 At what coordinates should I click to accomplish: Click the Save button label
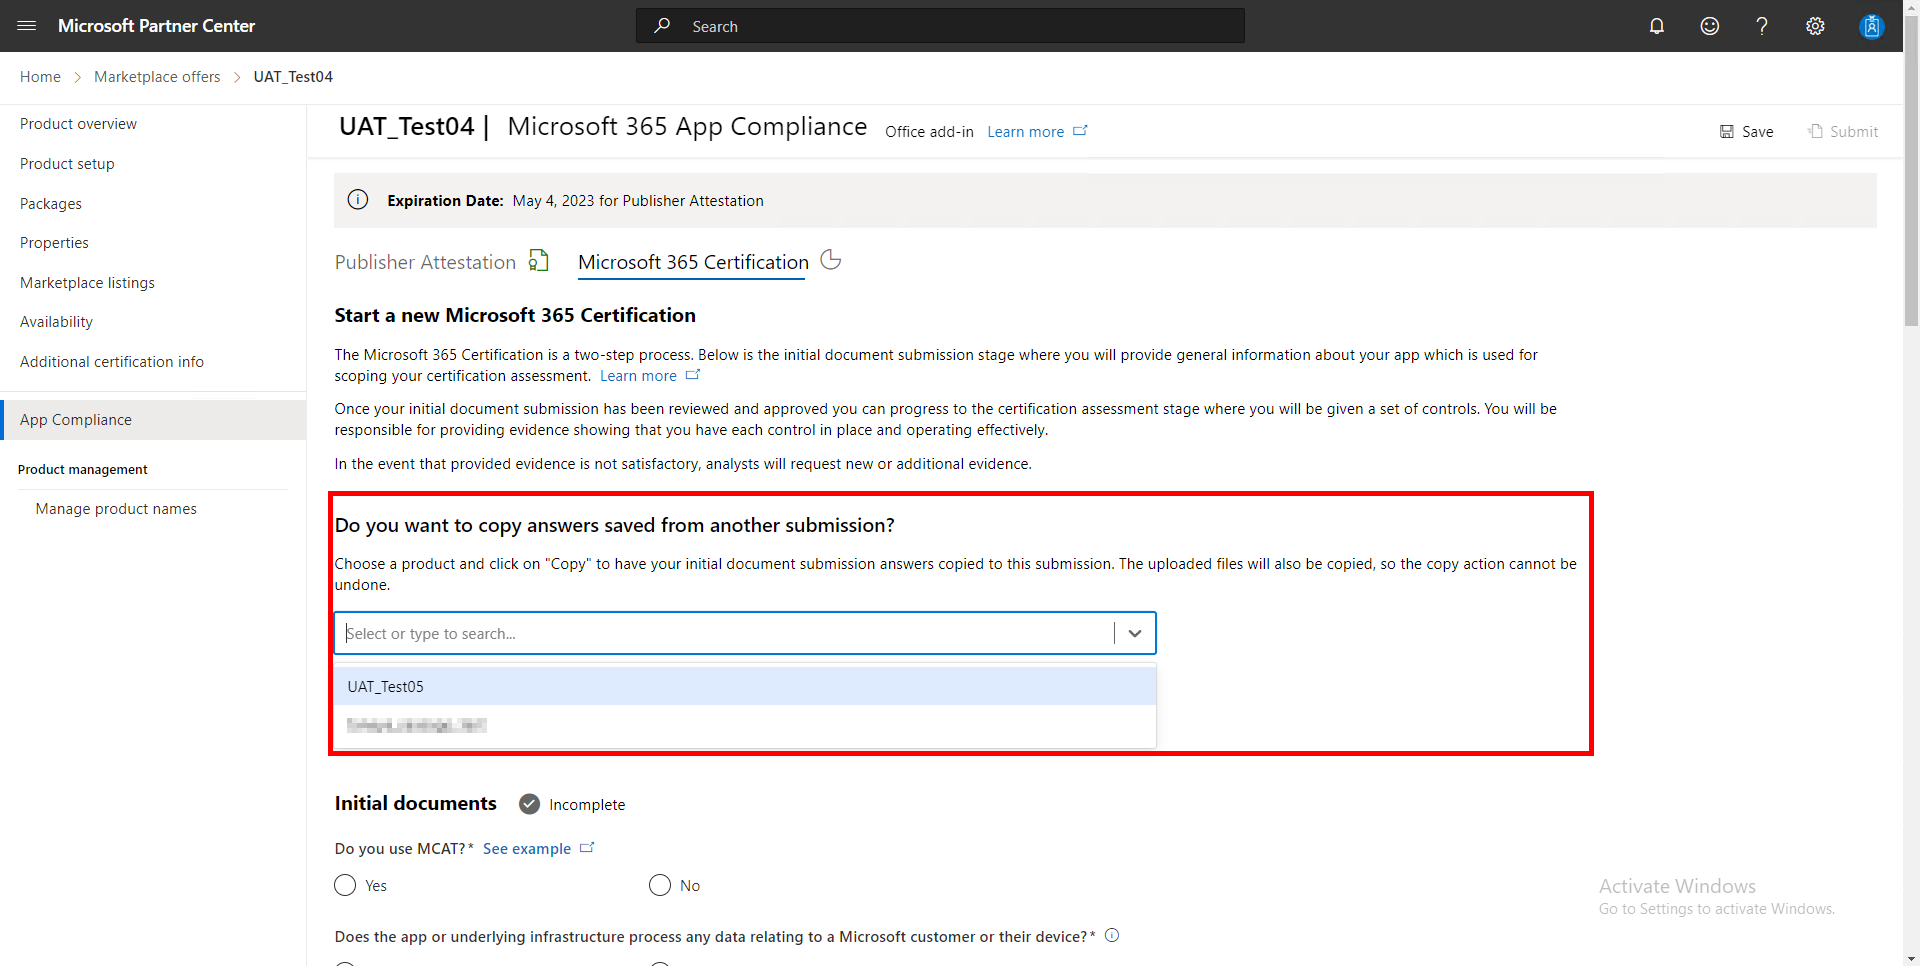click(1757, 132)
